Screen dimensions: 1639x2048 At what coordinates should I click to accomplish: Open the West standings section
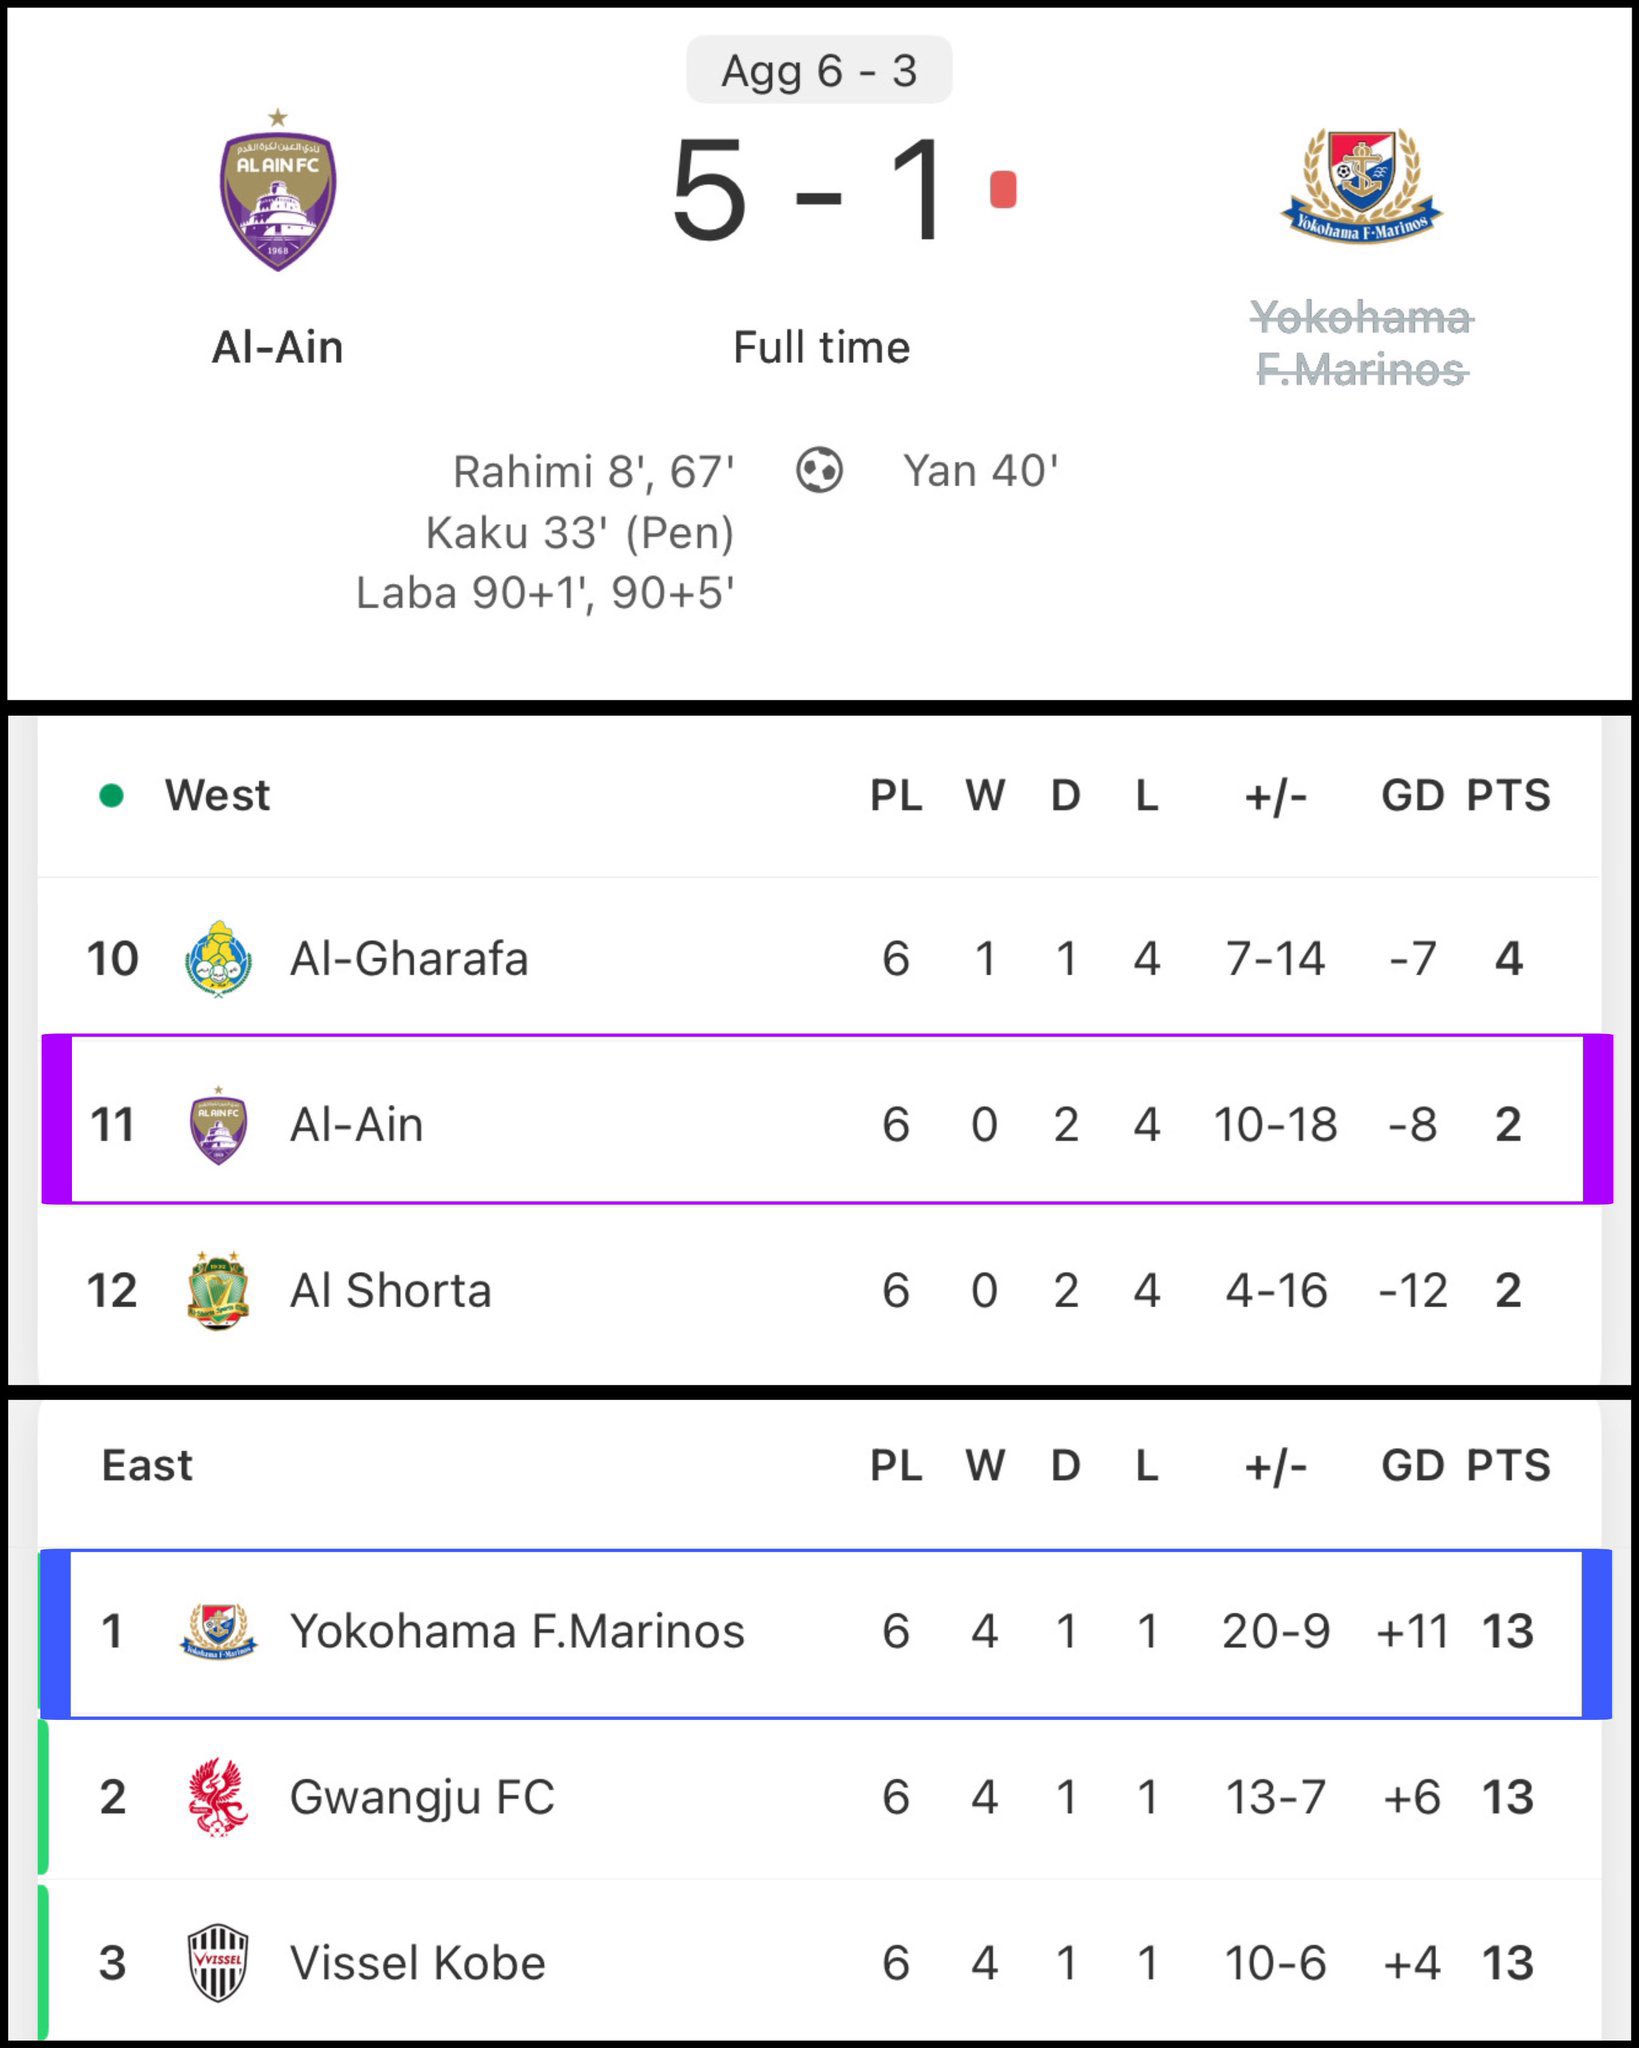[217, 796]
